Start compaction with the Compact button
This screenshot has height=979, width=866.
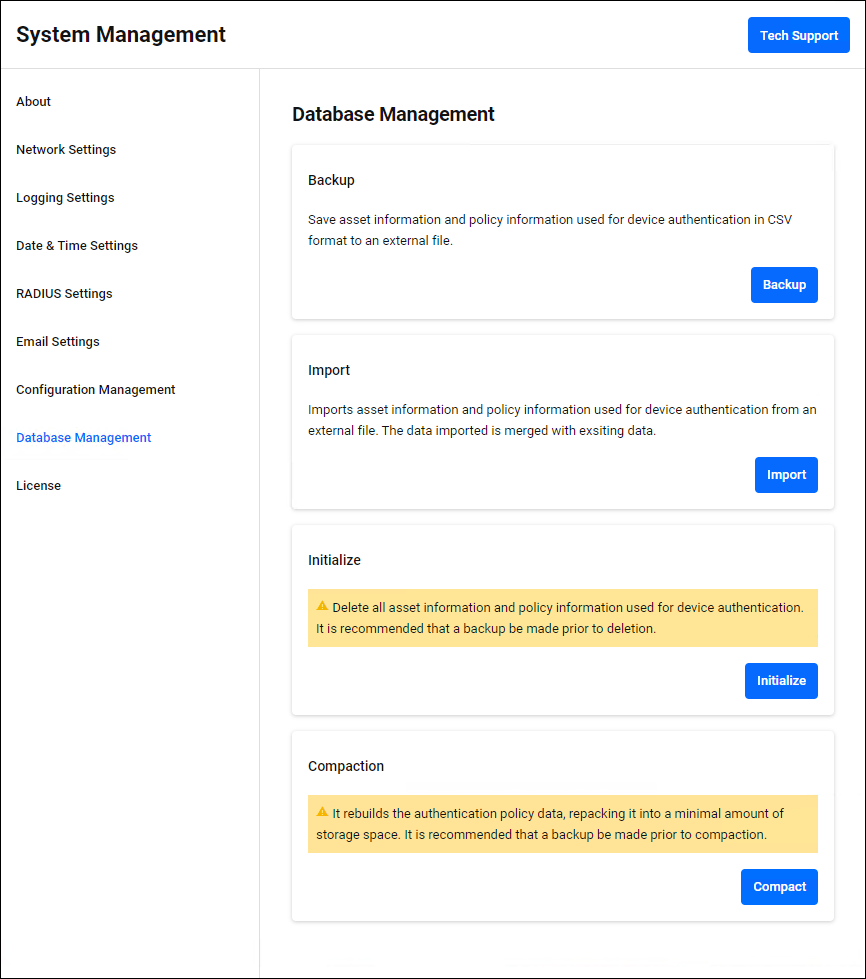coord(779,887)
